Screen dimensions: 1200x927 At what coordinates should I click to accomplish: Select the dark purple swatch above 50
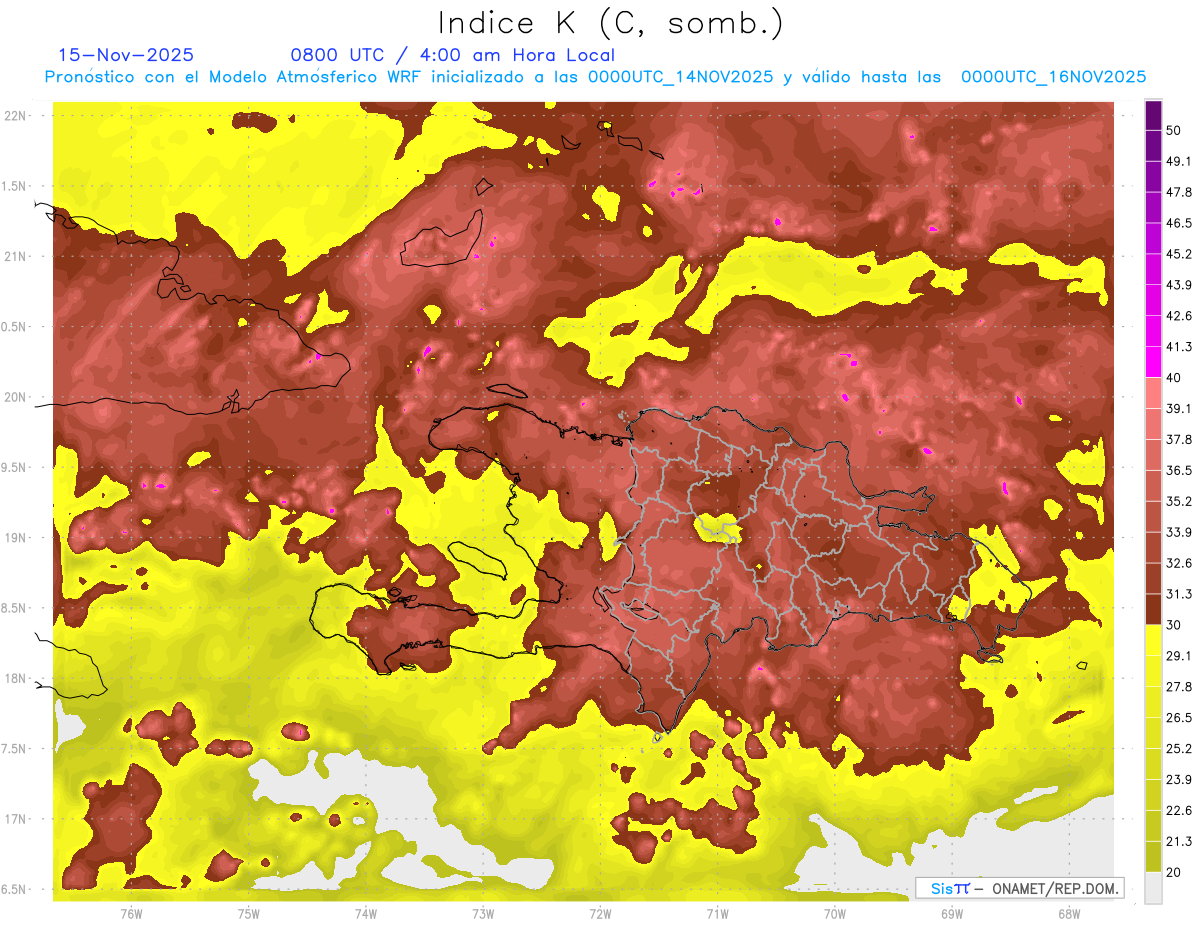click(1153, 115)
